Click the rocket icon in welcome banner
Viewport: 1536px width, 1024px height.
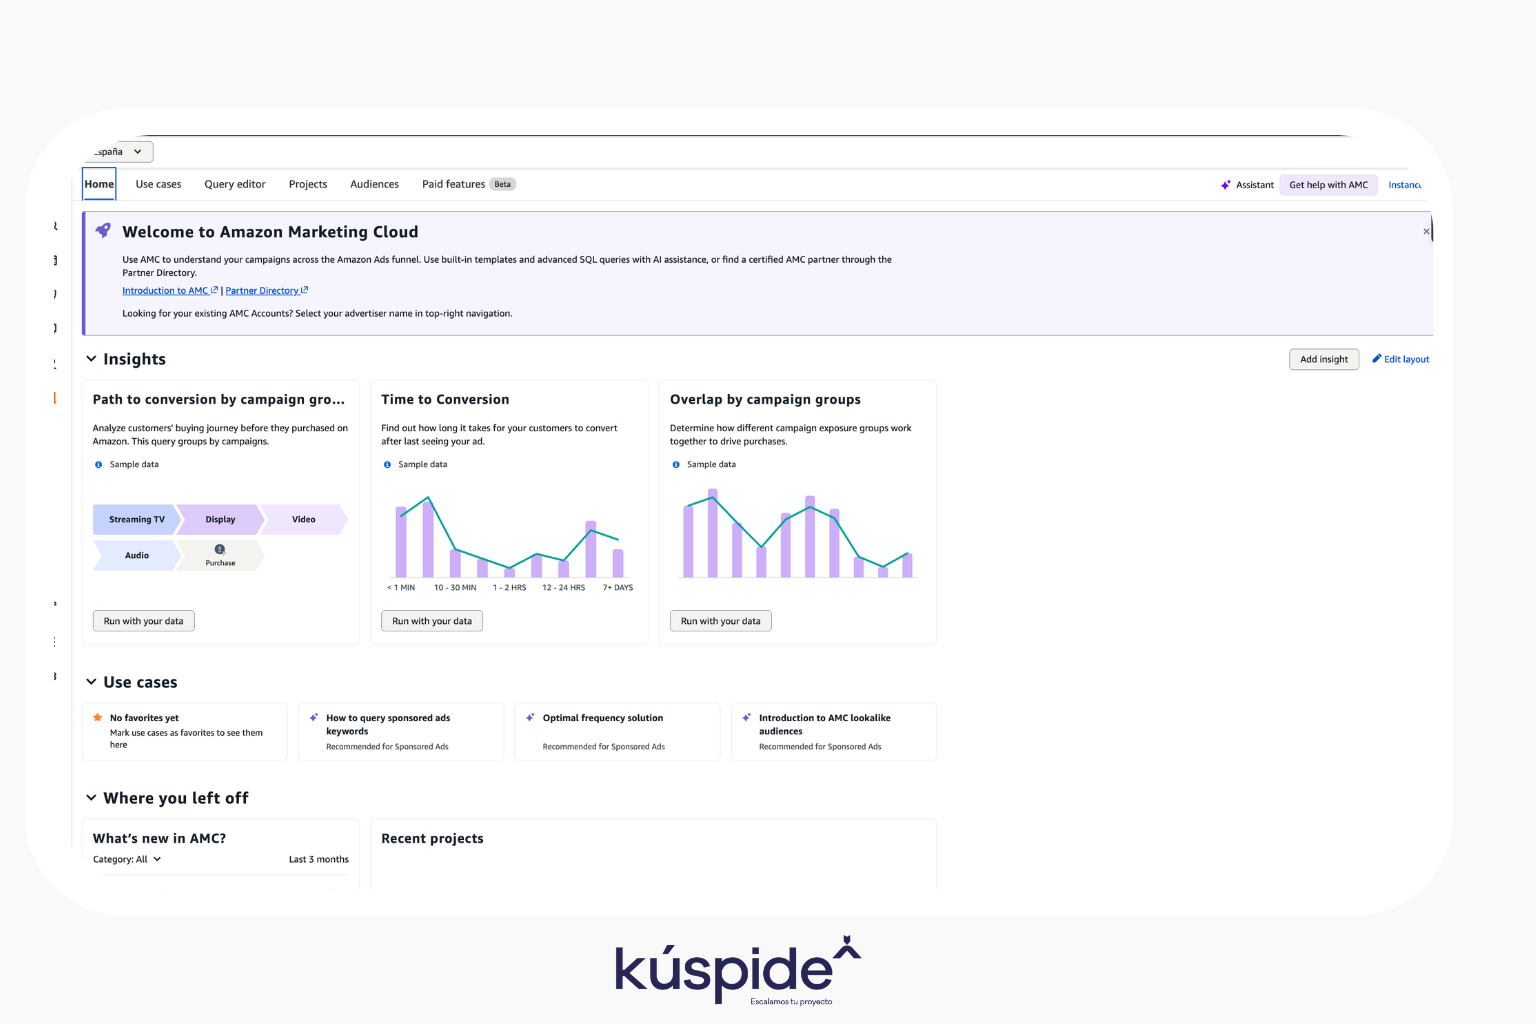tap(103, 231)
